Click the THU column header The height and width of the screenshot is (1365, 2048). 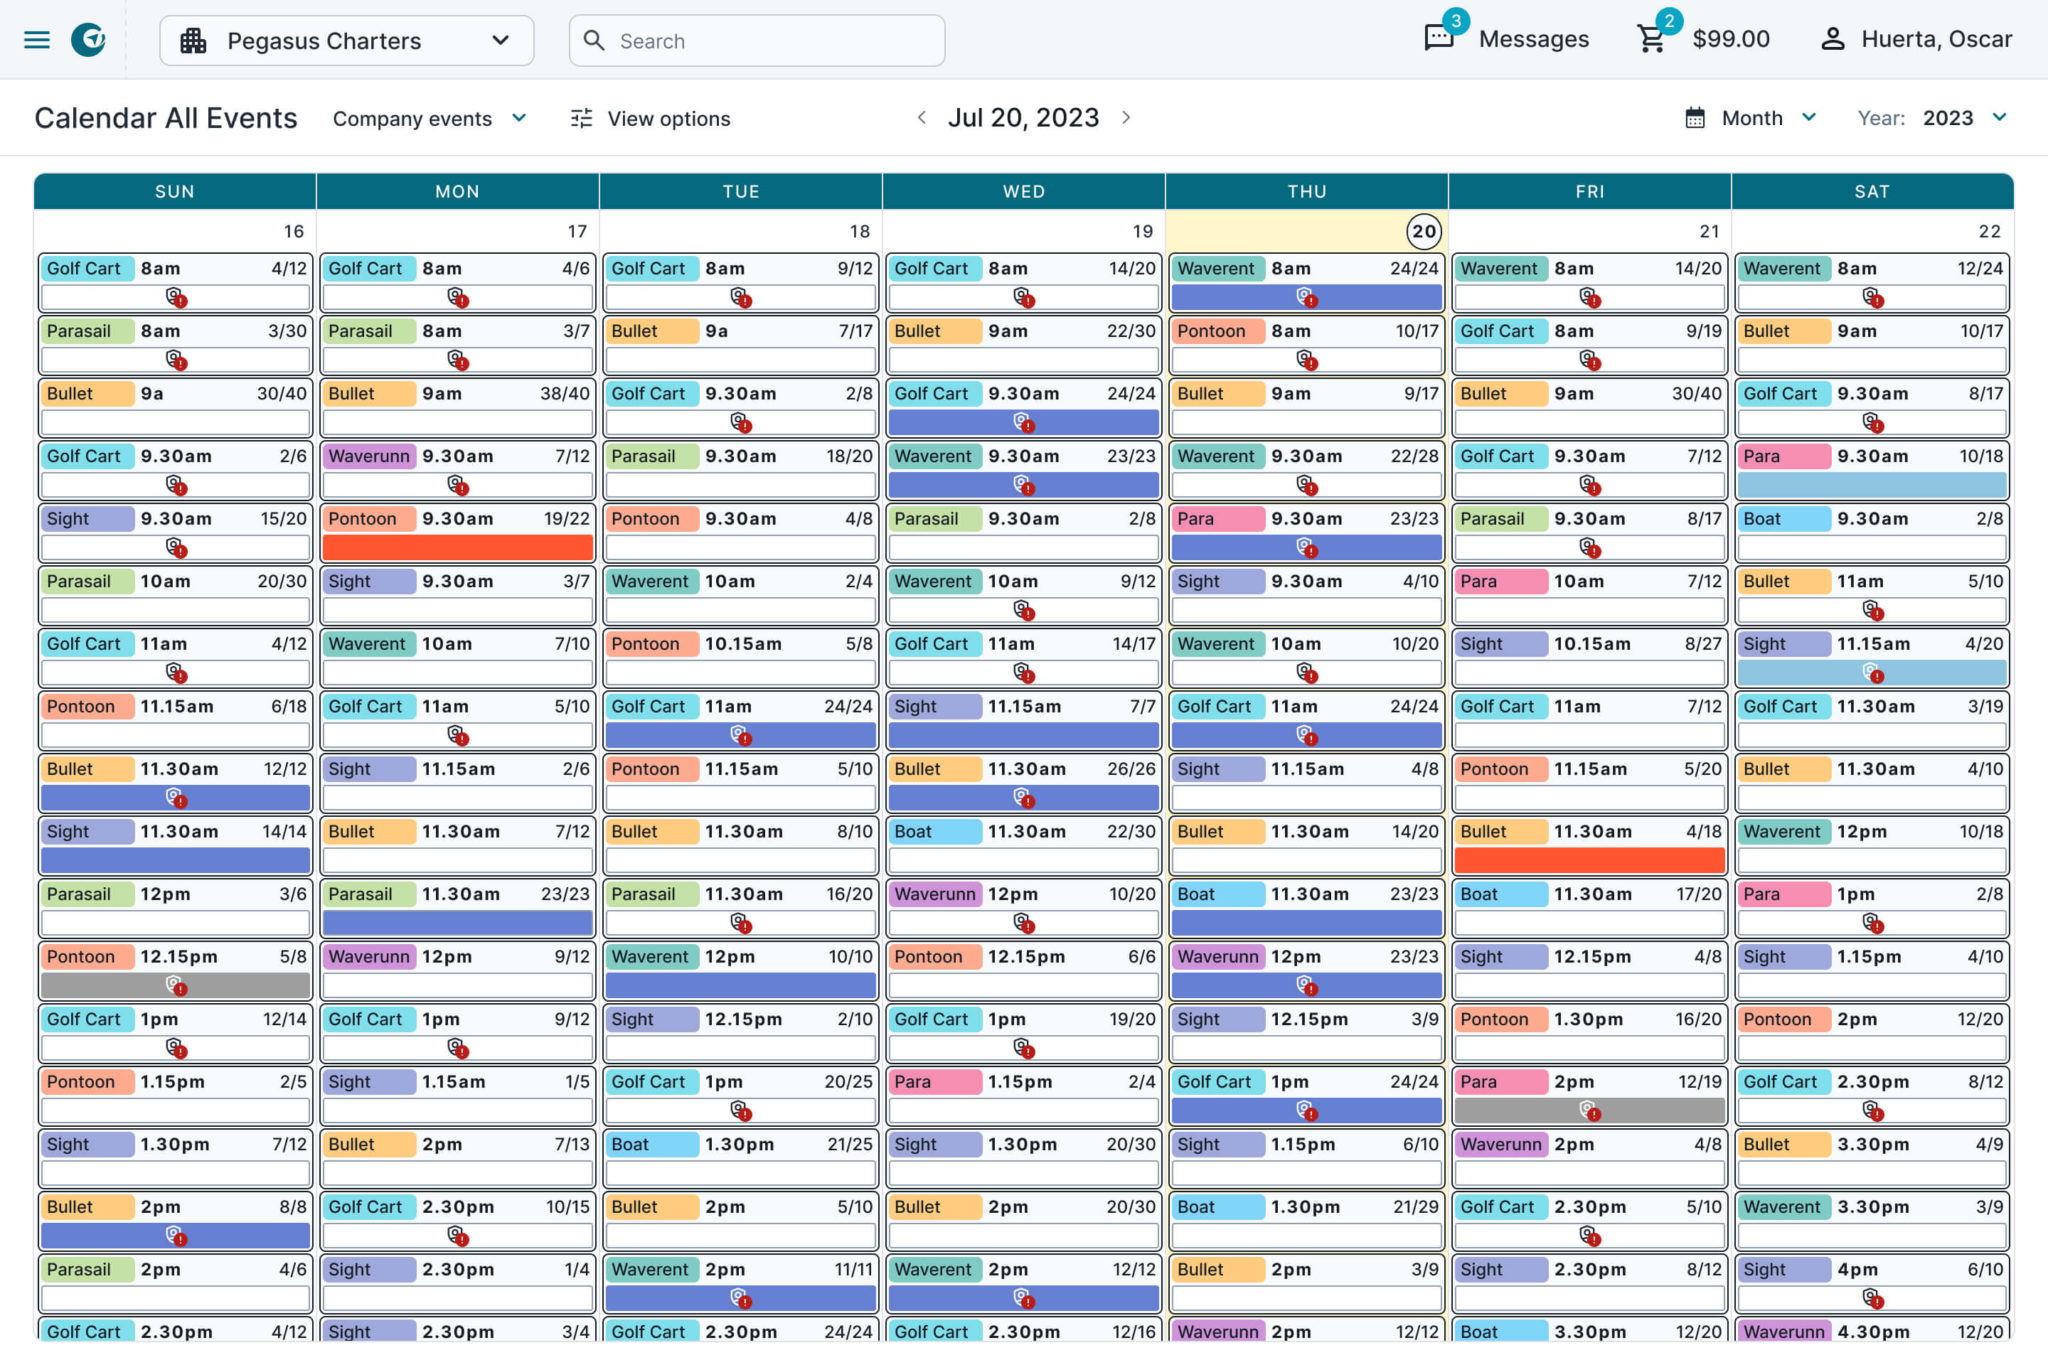point(1306,191)
